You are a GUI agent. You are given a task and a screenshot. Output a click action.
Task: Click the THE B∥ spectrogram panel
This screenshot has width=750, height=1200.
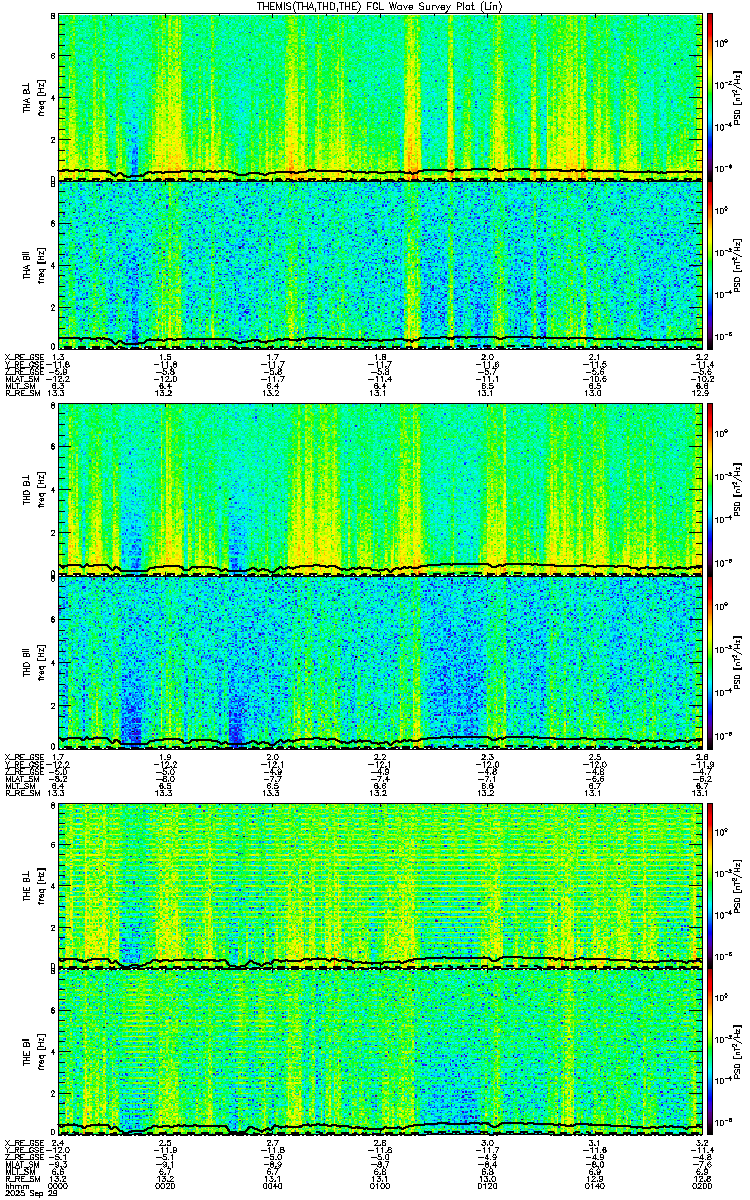pos(380,1053)
